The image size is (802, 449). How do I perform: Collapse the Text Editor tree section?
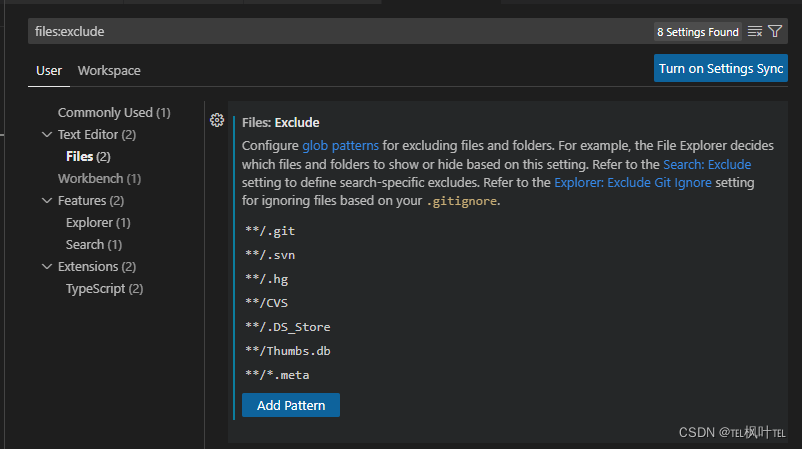coord(47,134)
